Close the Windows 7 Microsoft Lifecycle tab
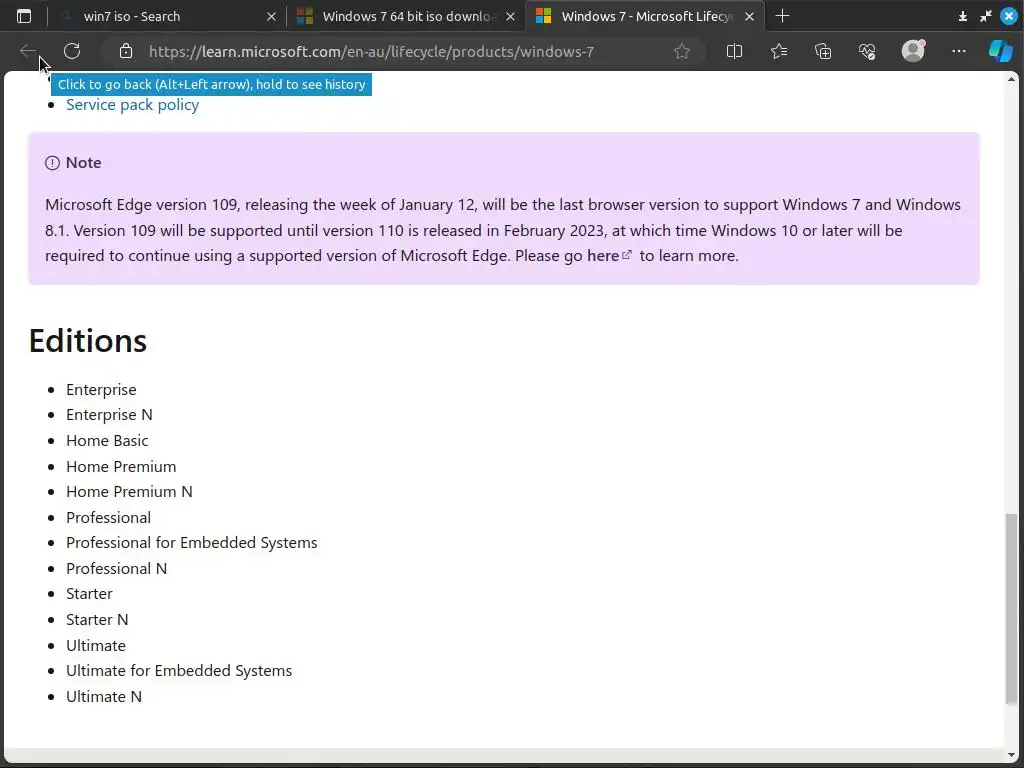Image resolution: width=1024 pixels, height=768 pixels. 750,16
